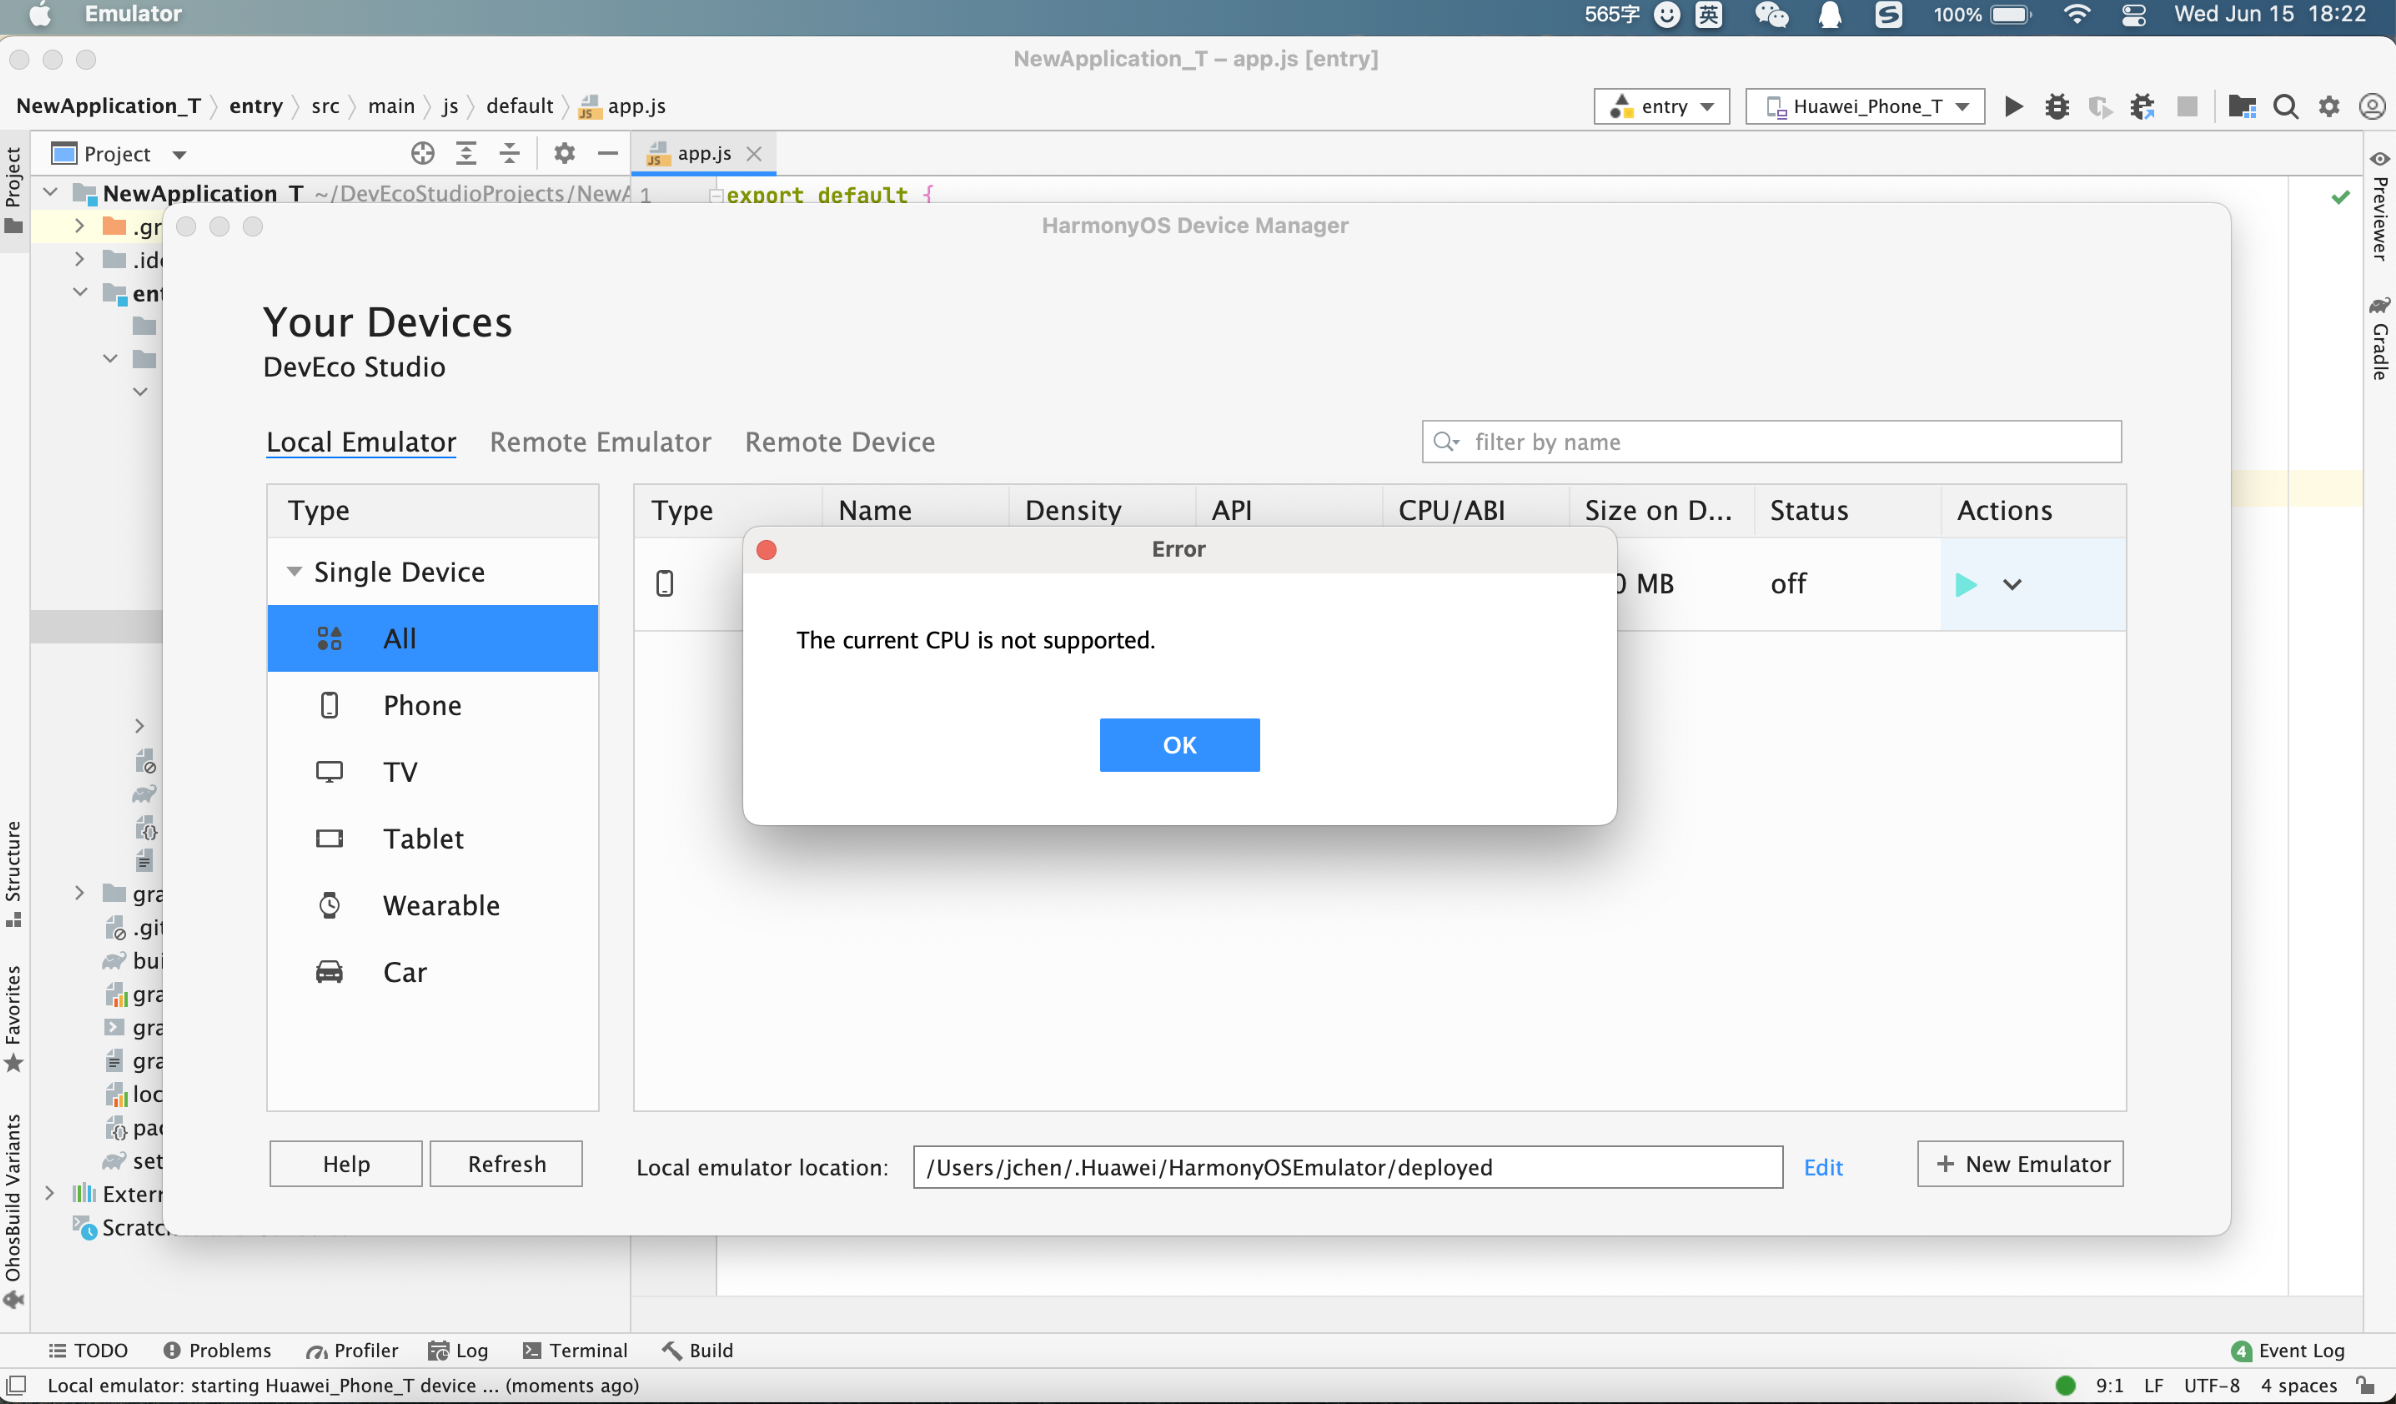Open the Gradle side panel

tap(2379, 339)
